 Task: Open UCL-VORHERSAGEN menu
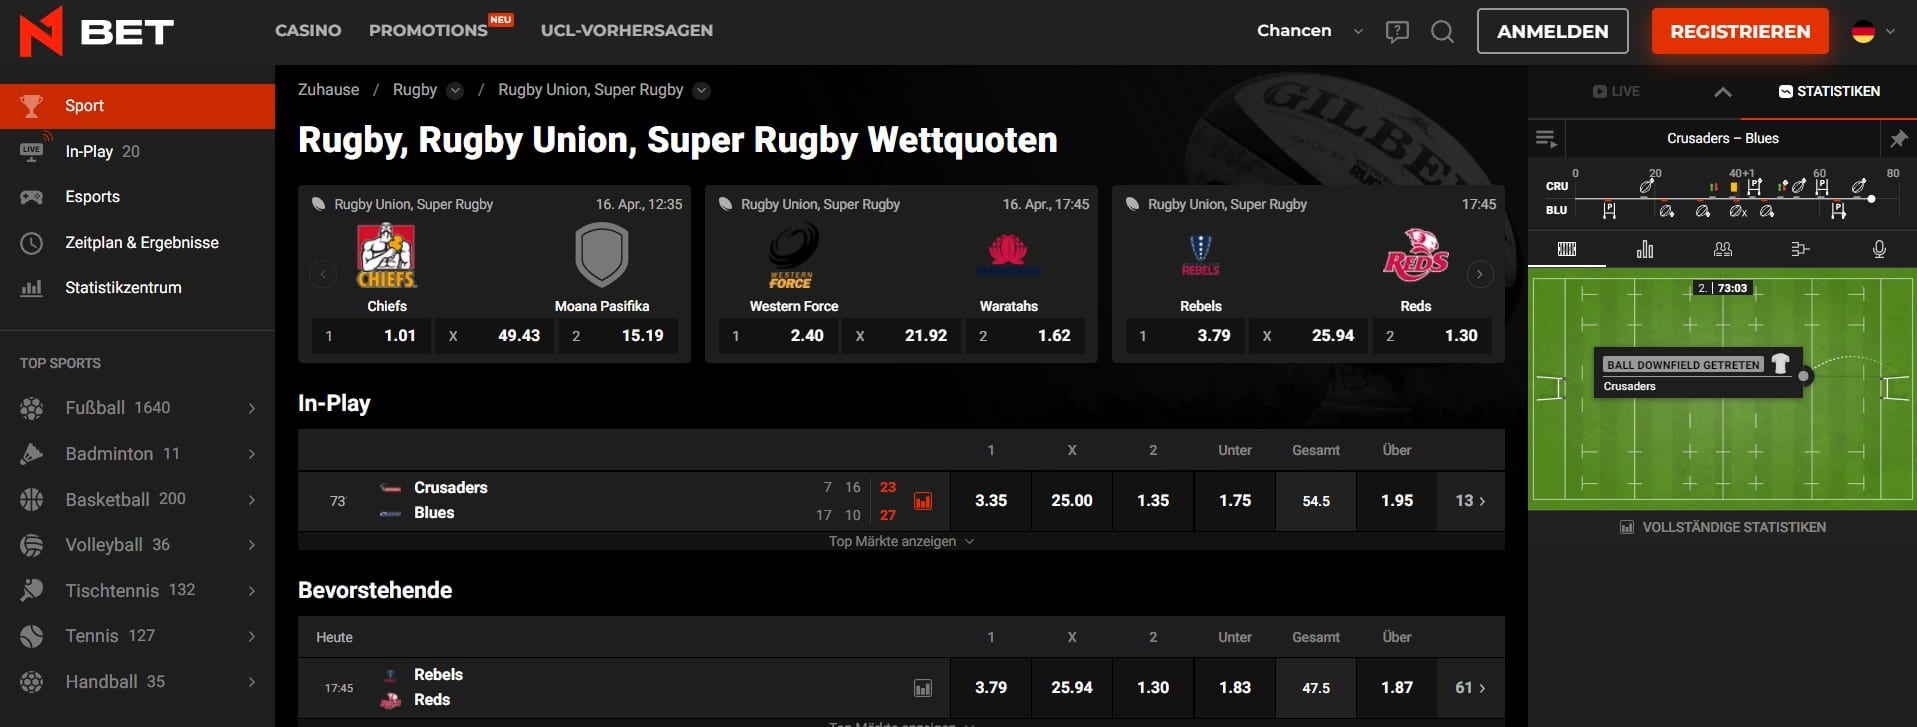[627, 31]
